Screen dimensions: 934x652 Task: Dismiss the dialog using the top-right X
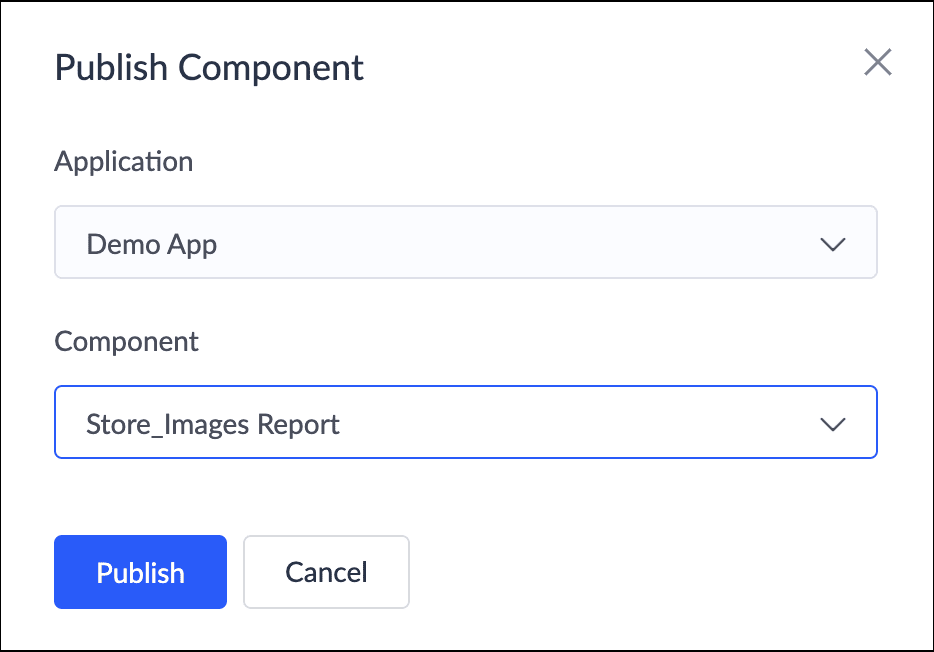[x=877, y=63]
